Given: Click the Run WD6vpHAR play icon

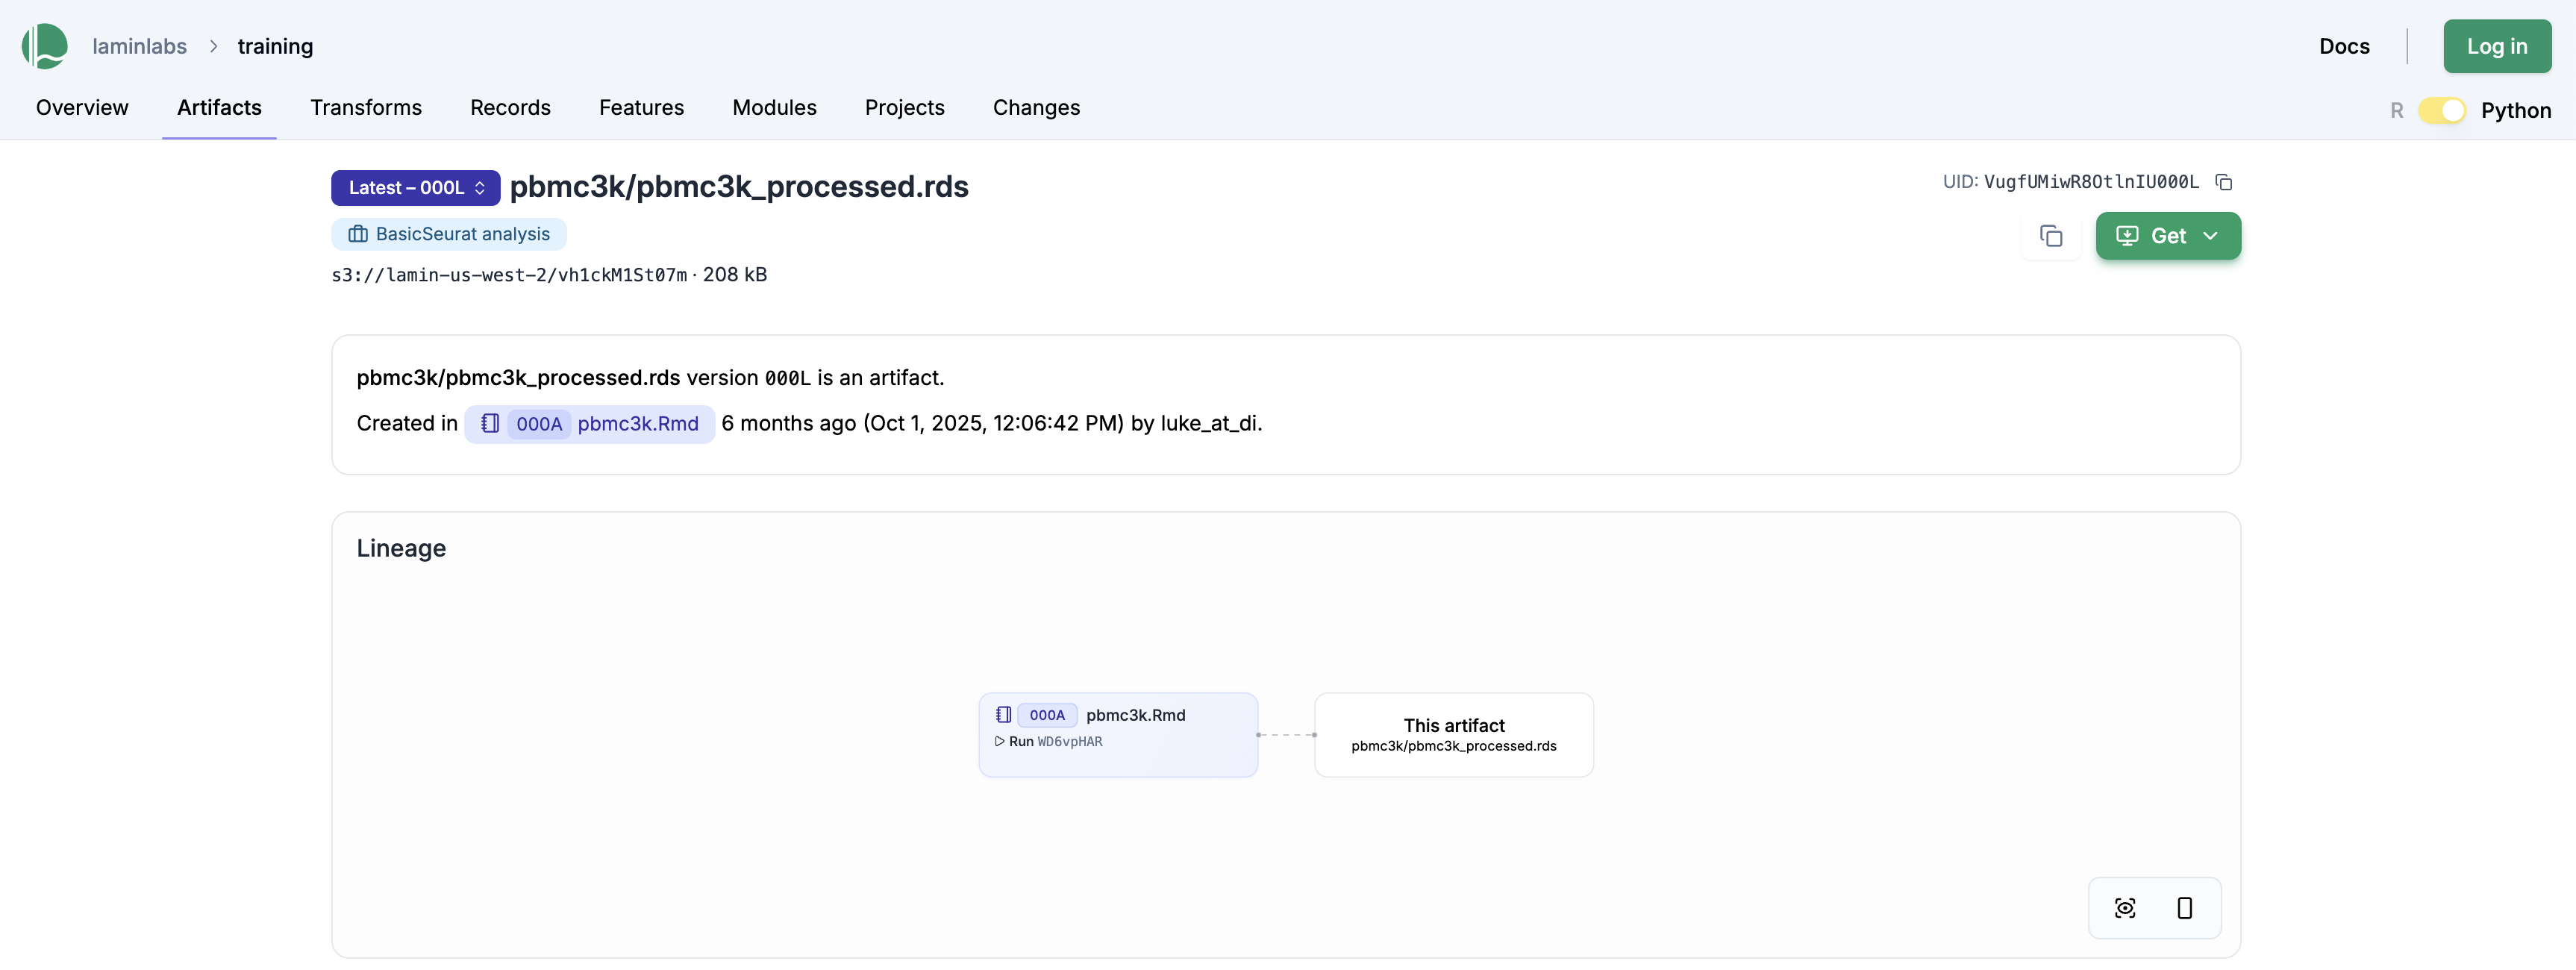Looking at the screenshot, I should click(999, 742).
